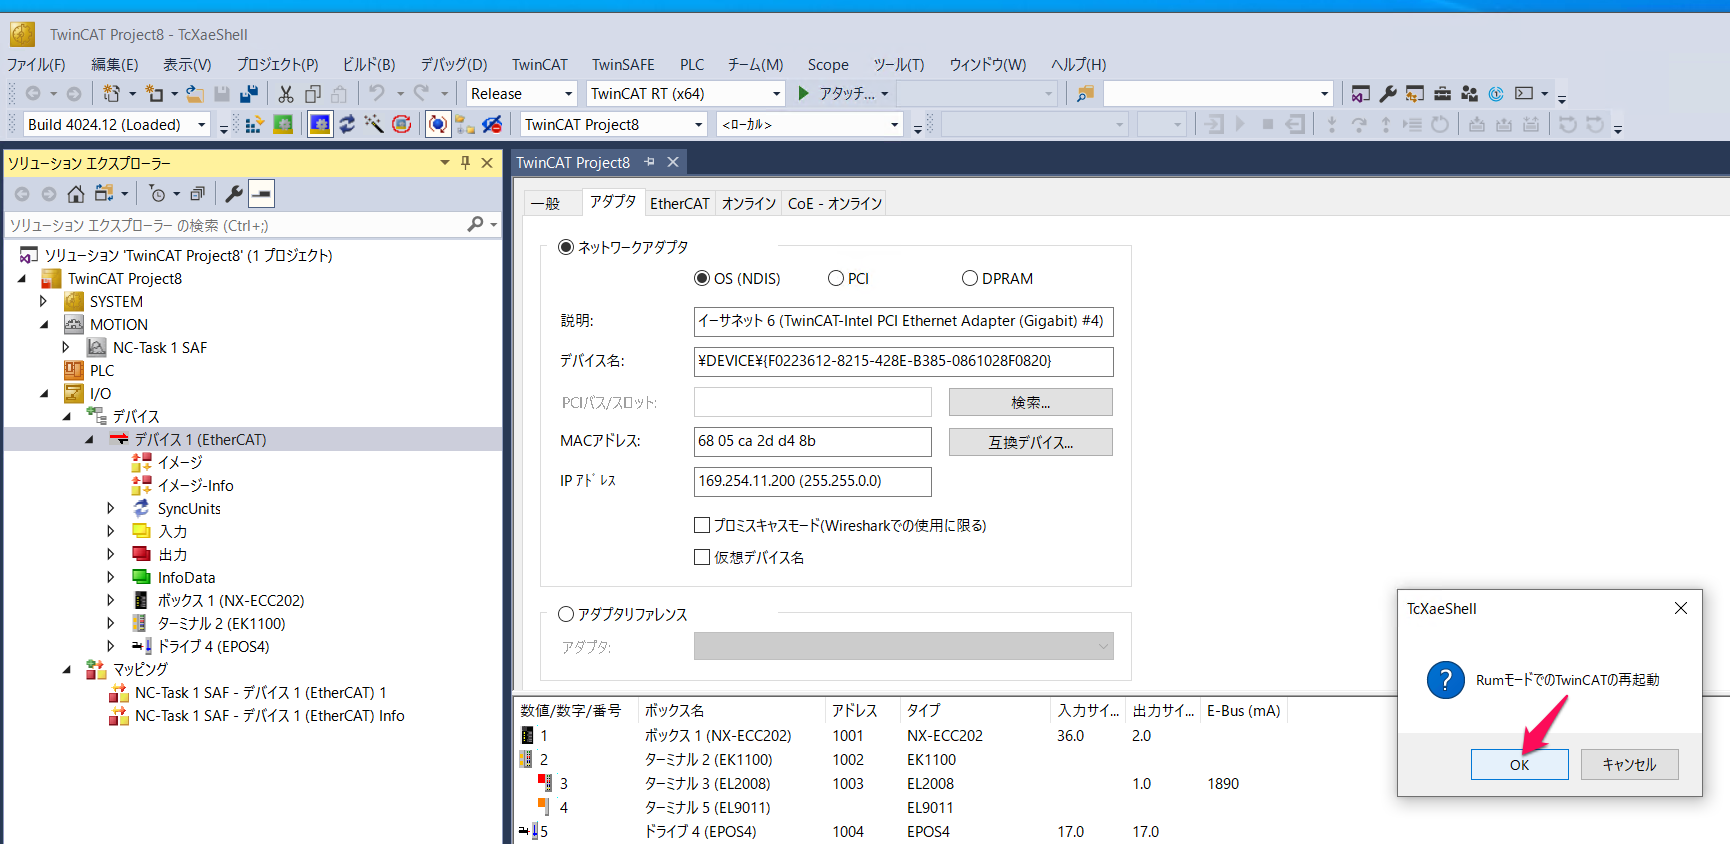Click キャンセル in TcXaeShell dialog
Viewport: 1730px width, 844px height.
coord(1630,764)
